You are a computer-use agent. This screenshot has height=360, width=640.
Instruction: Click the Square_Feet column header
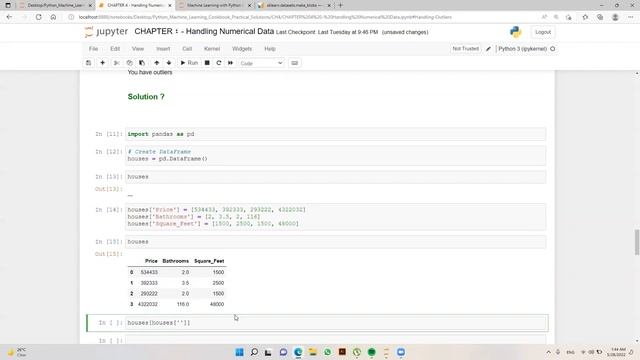209,261
